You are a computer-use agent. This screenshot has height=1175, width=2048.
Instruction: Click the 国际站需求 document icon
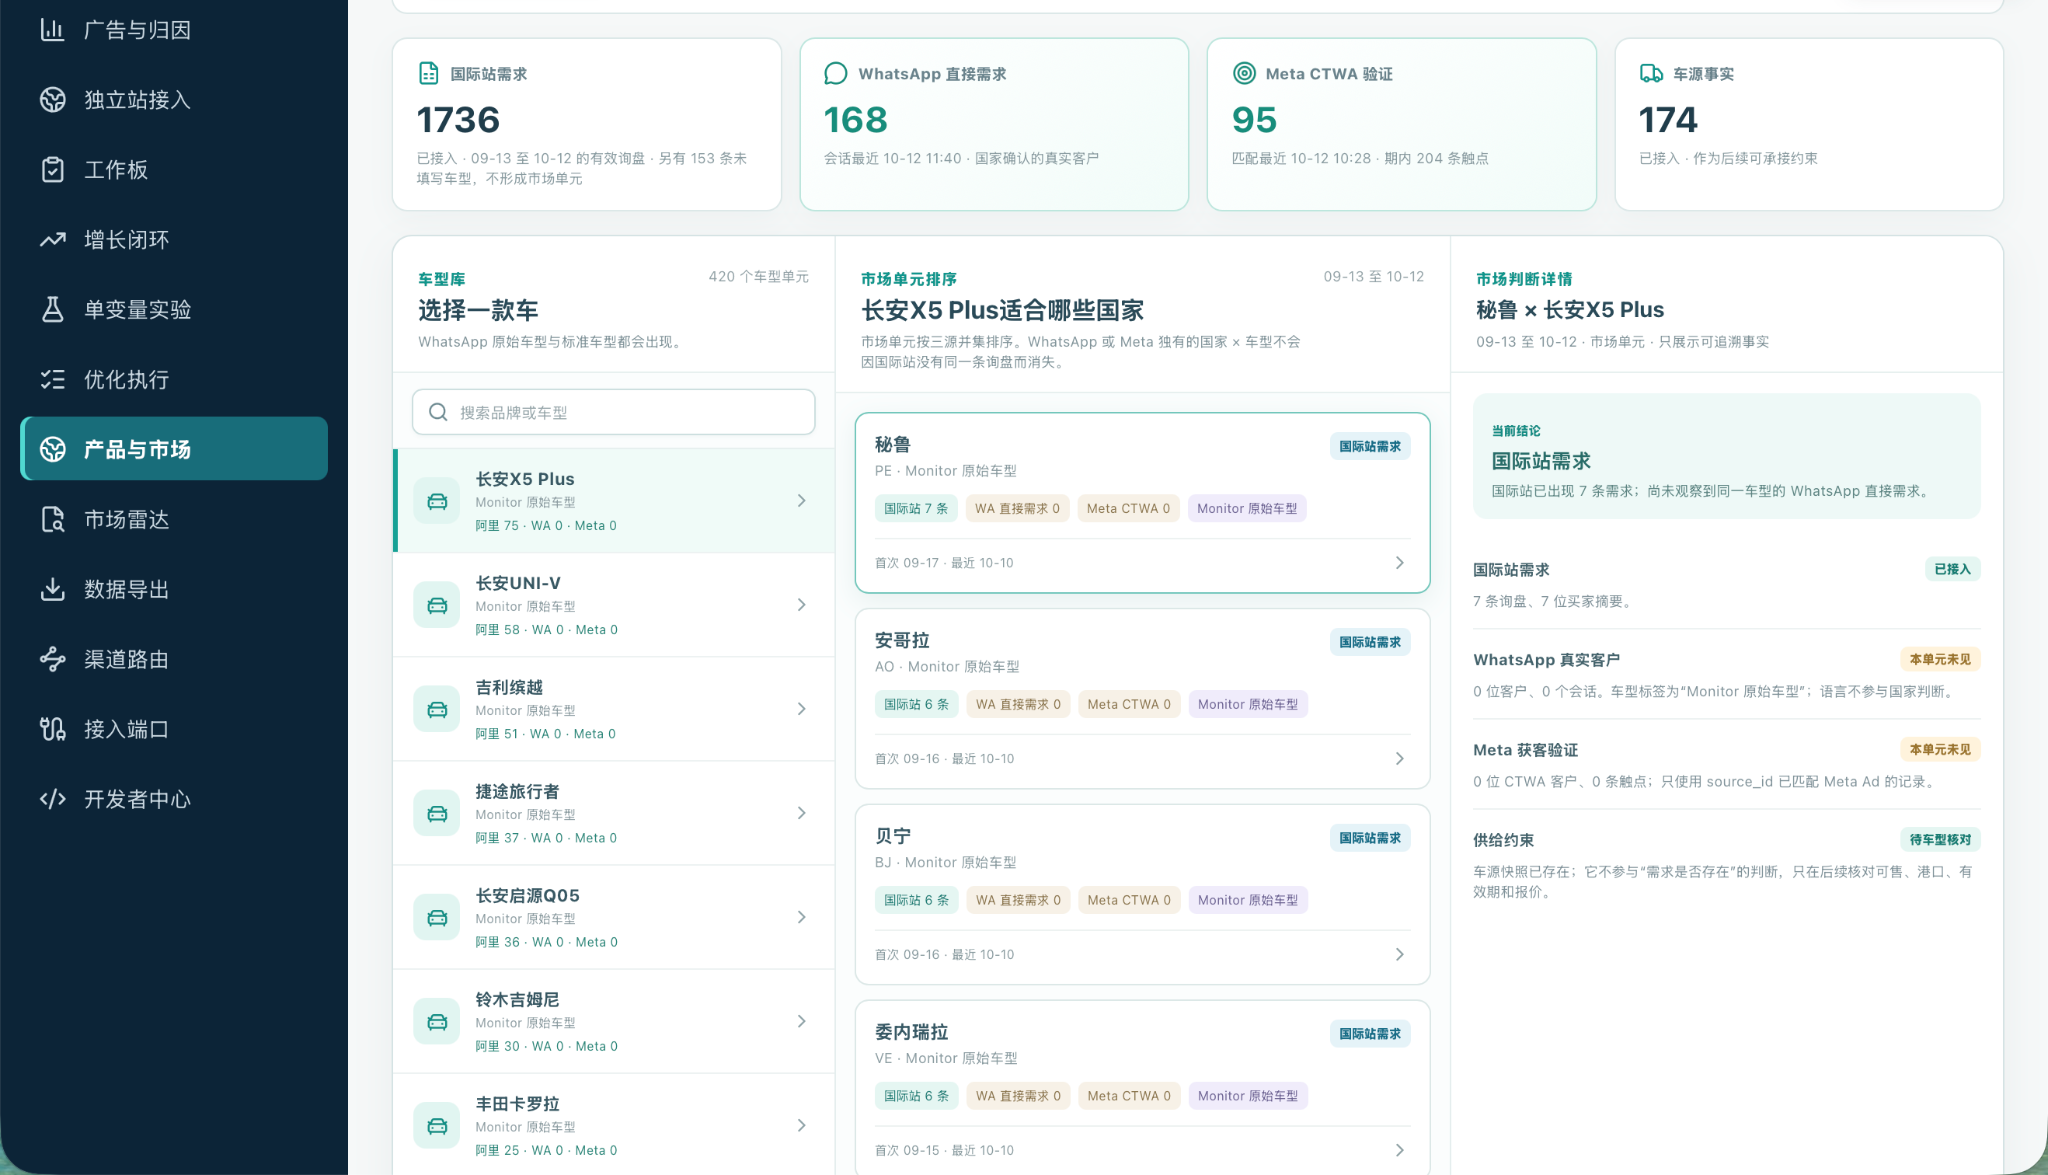[428, 74]
